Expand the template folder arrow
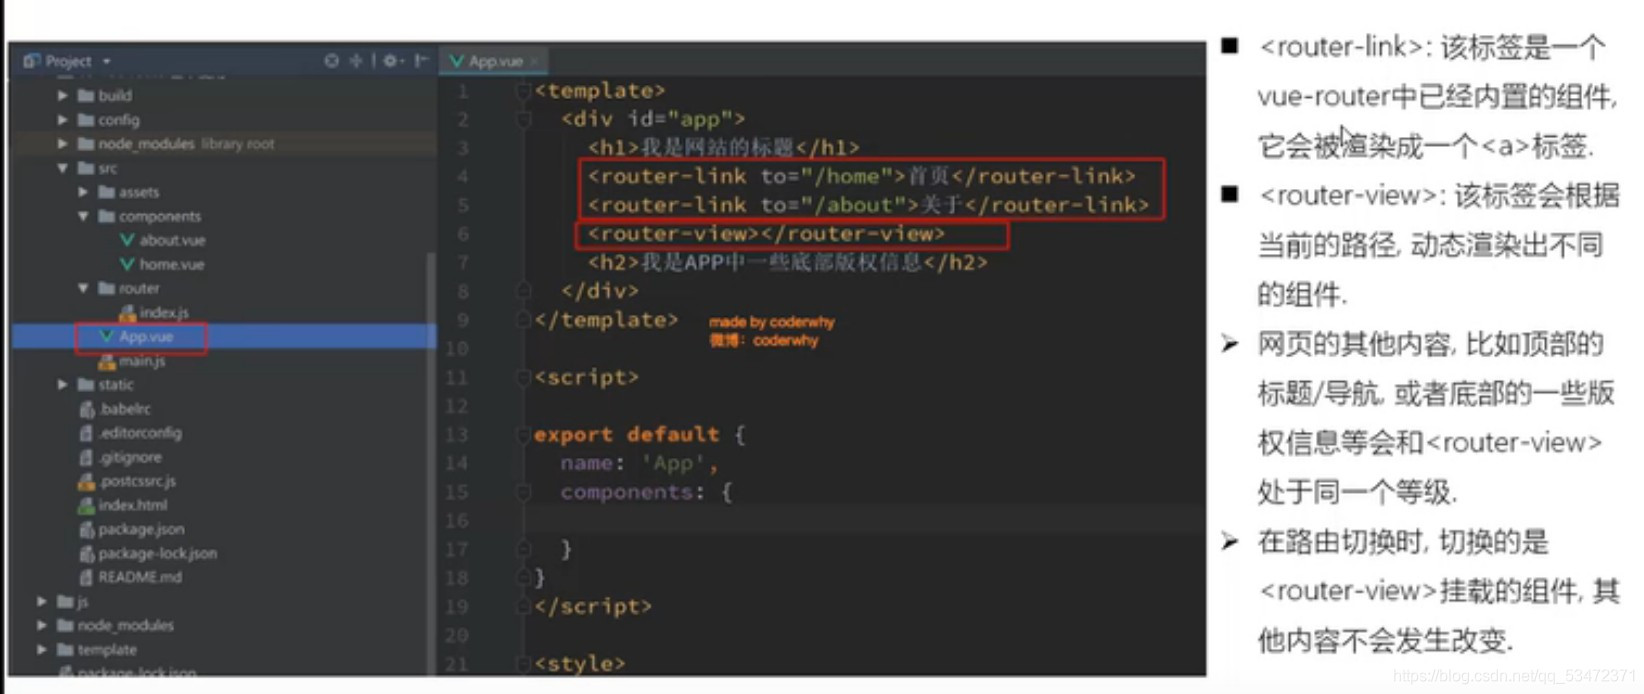Image resolution: width=1644 pixels, height=694 pixels. click(41, 649)
